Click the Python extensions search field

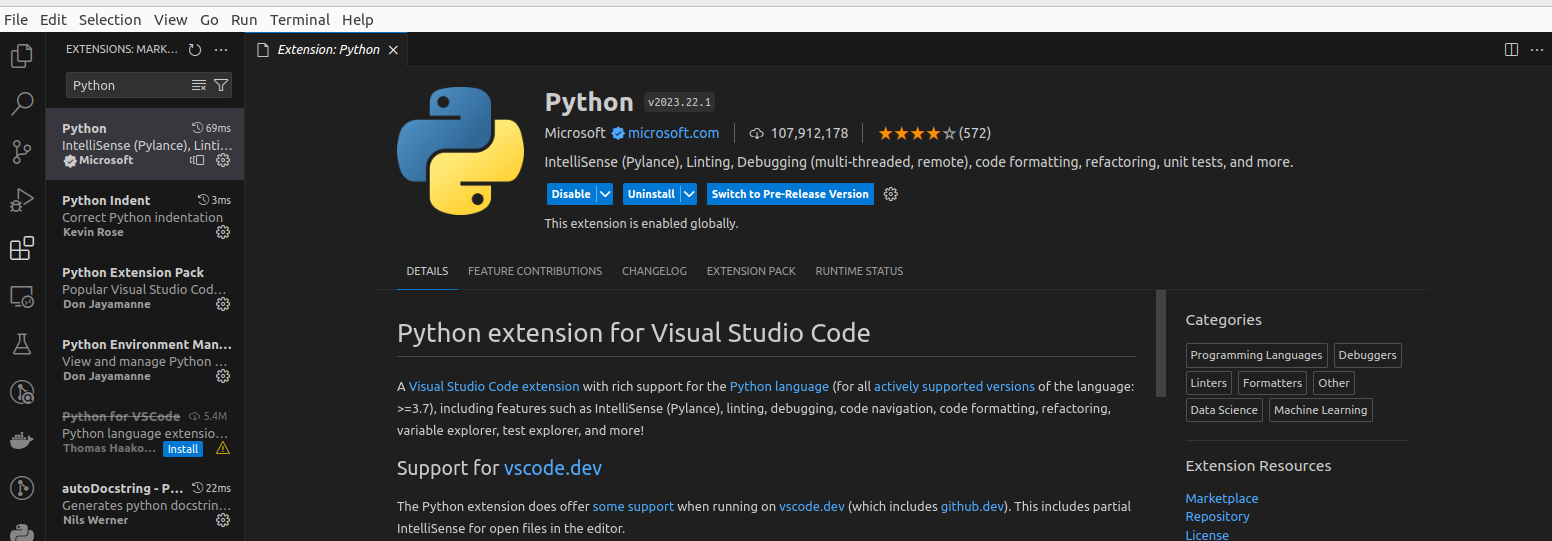(x=128, y=85)
